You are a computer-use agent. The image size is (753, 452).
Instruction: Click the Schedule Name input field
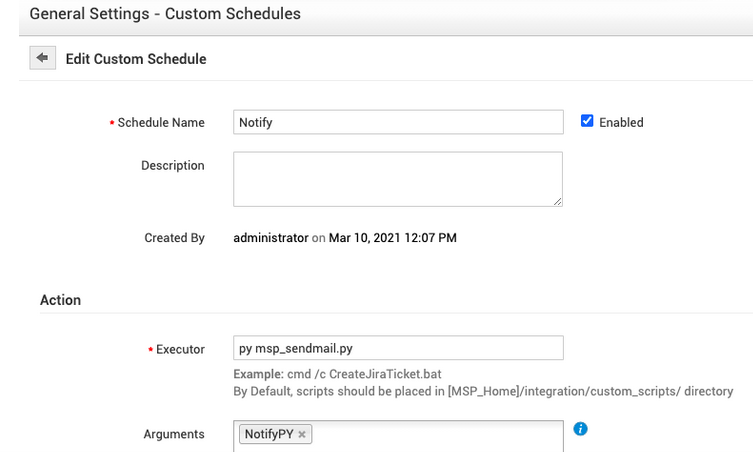point(398,122)
